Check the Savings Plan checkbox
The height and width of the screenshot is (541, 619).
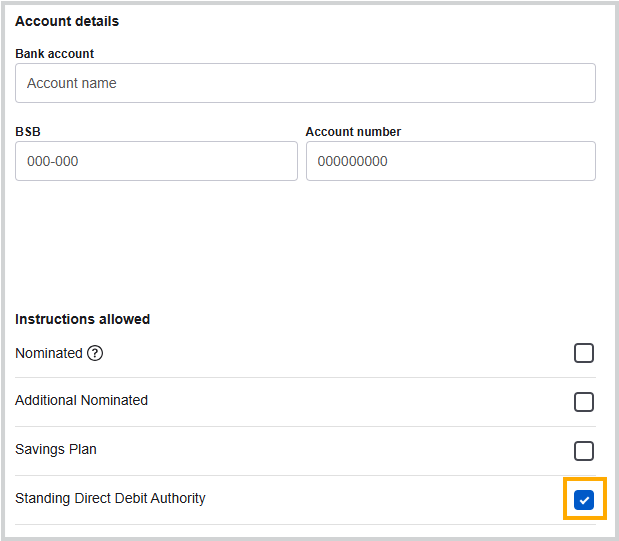pyautogui.click(x=584, y=451)
